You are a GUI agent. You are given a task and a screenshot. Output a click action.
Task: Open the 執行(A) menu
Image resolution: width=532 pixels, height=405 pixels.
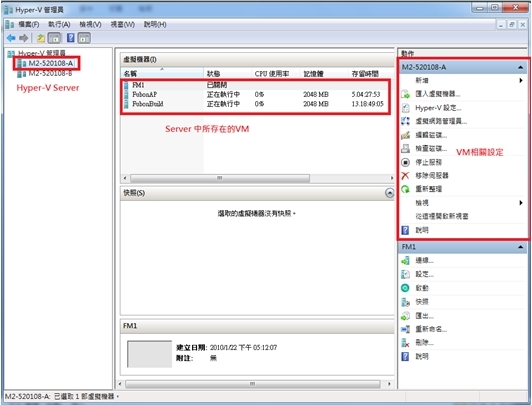click(x=59, y=24)
